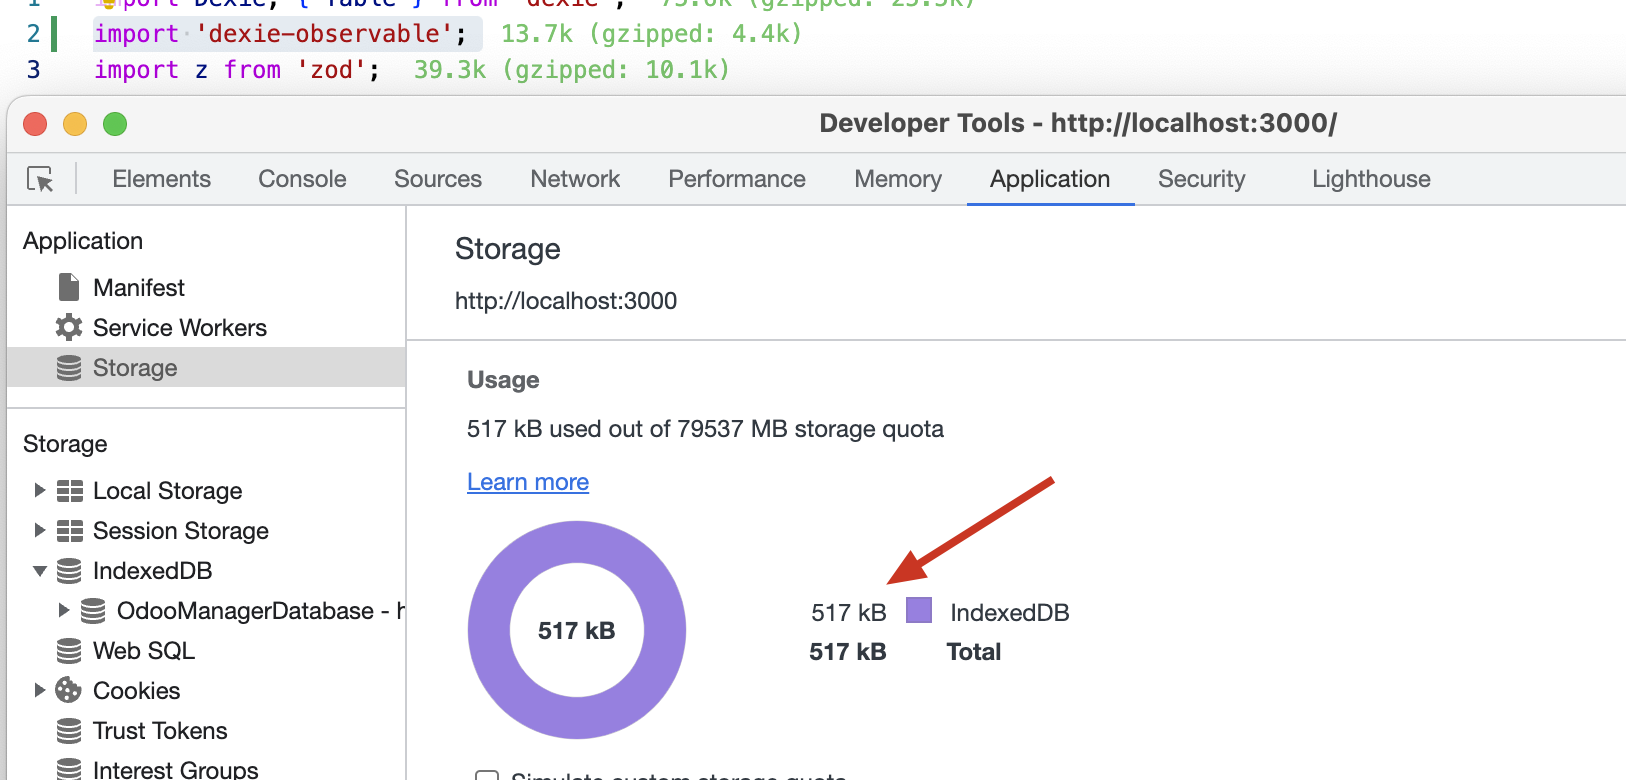Click the OdooManagerDatabase database icon
The image size is (1626, 780).
[x=93, y=611]
